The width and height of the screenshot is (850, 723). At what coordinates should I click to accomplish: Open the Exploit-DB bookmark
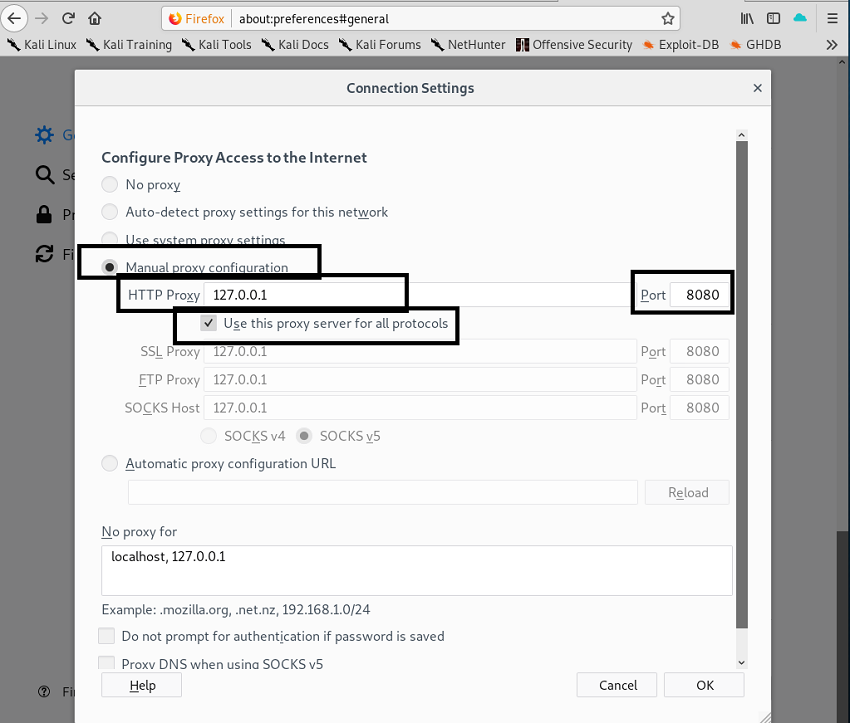click(680, 44)
